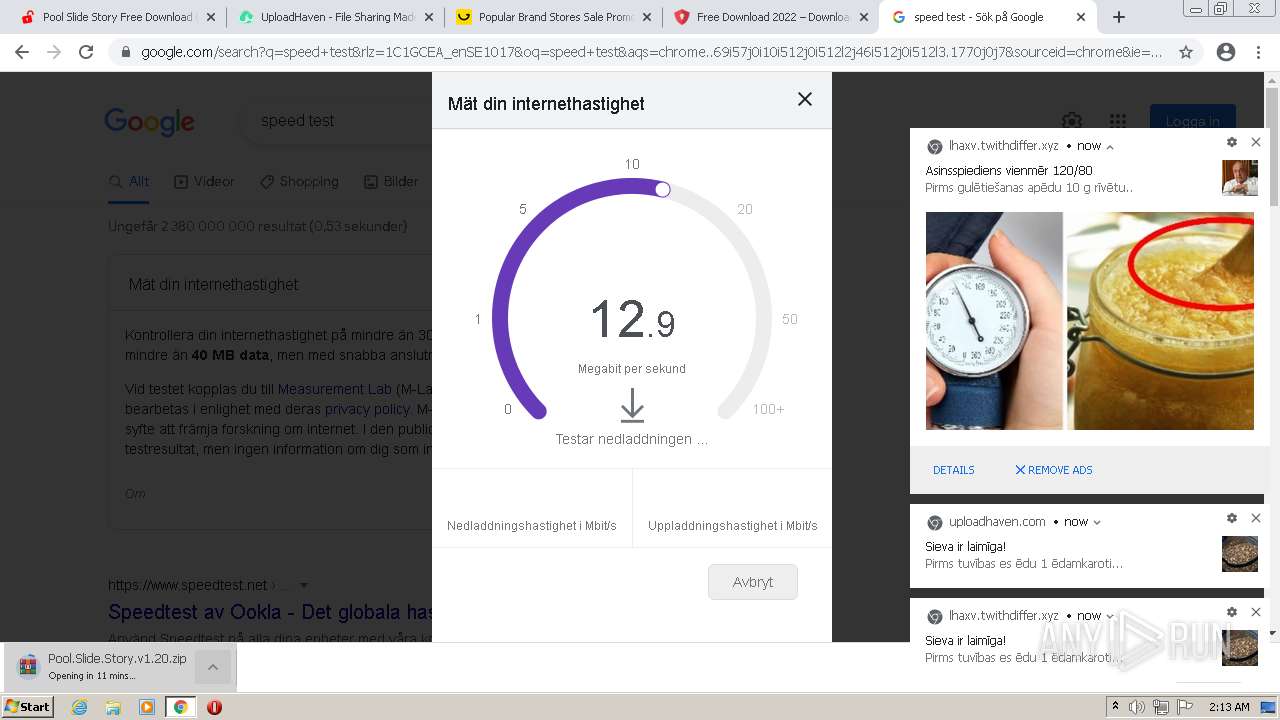Screen dimensions: 1280x720
Task: Open Windows Explorer folder from taskbar
Action: point(113,707)
